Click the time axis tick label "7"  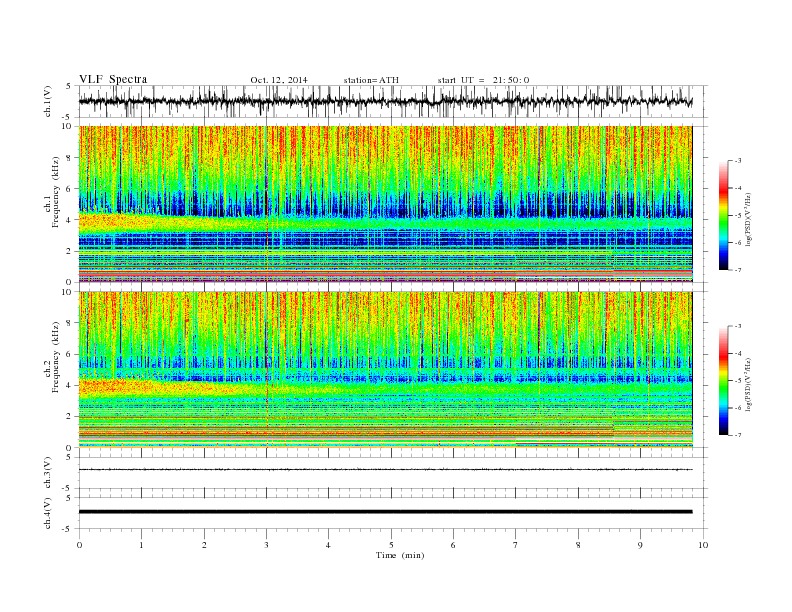tap(516, 545)
